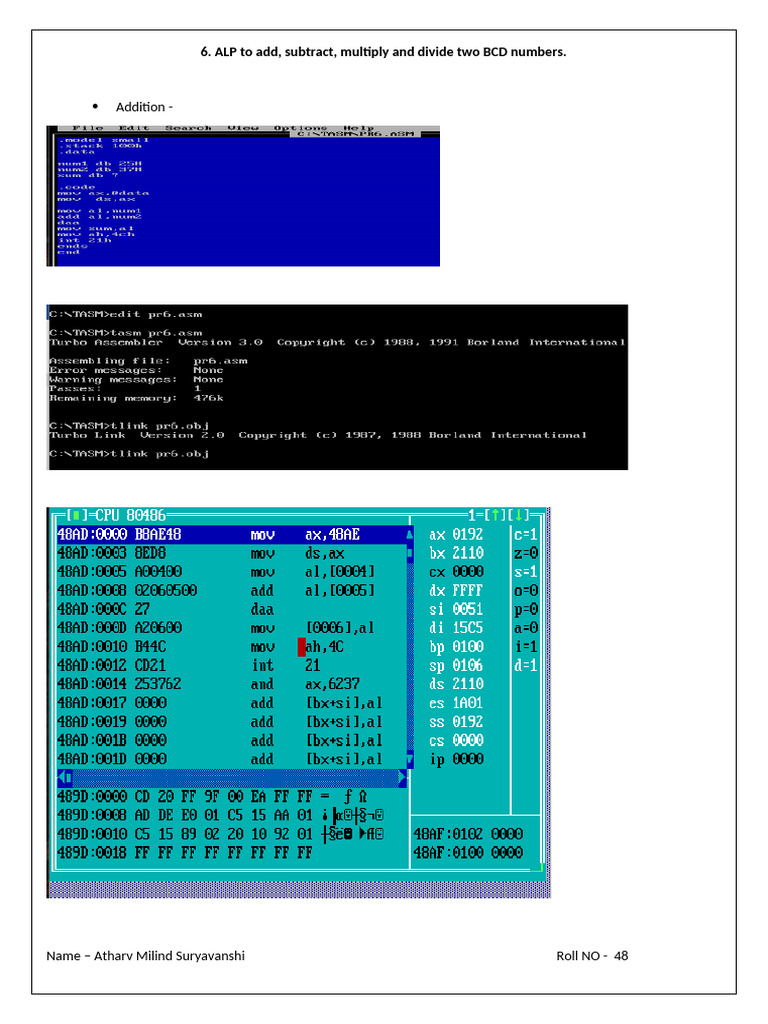Click the interrupt flag i=1

coord(525,647)
